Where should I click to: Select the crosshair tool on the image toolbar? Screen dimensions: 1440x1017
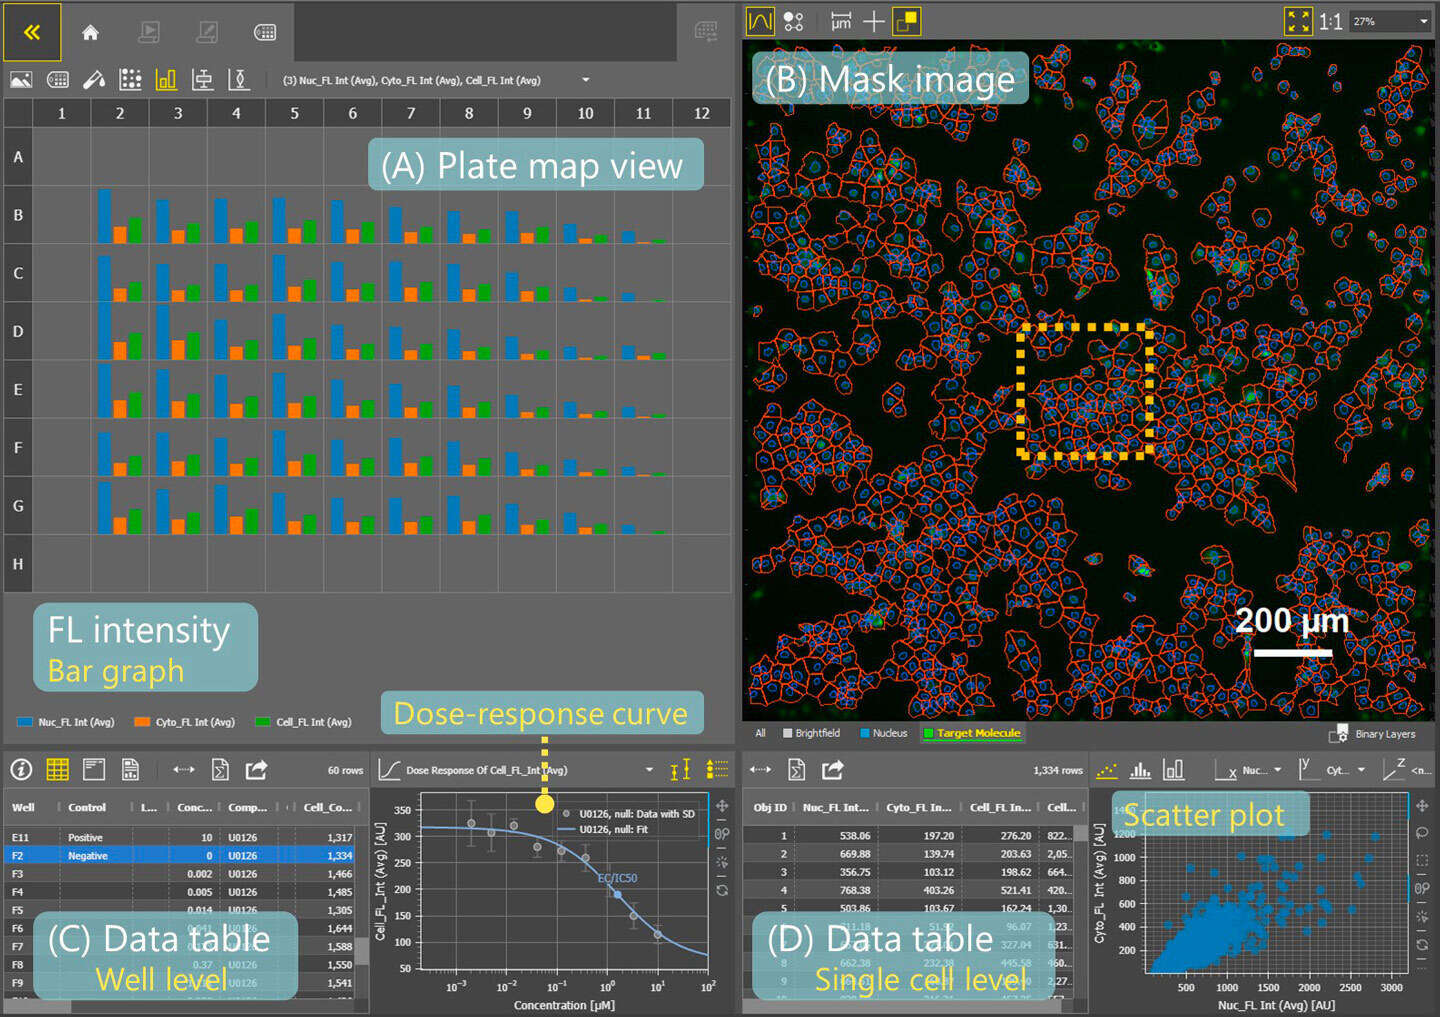(x=874, y=21)
